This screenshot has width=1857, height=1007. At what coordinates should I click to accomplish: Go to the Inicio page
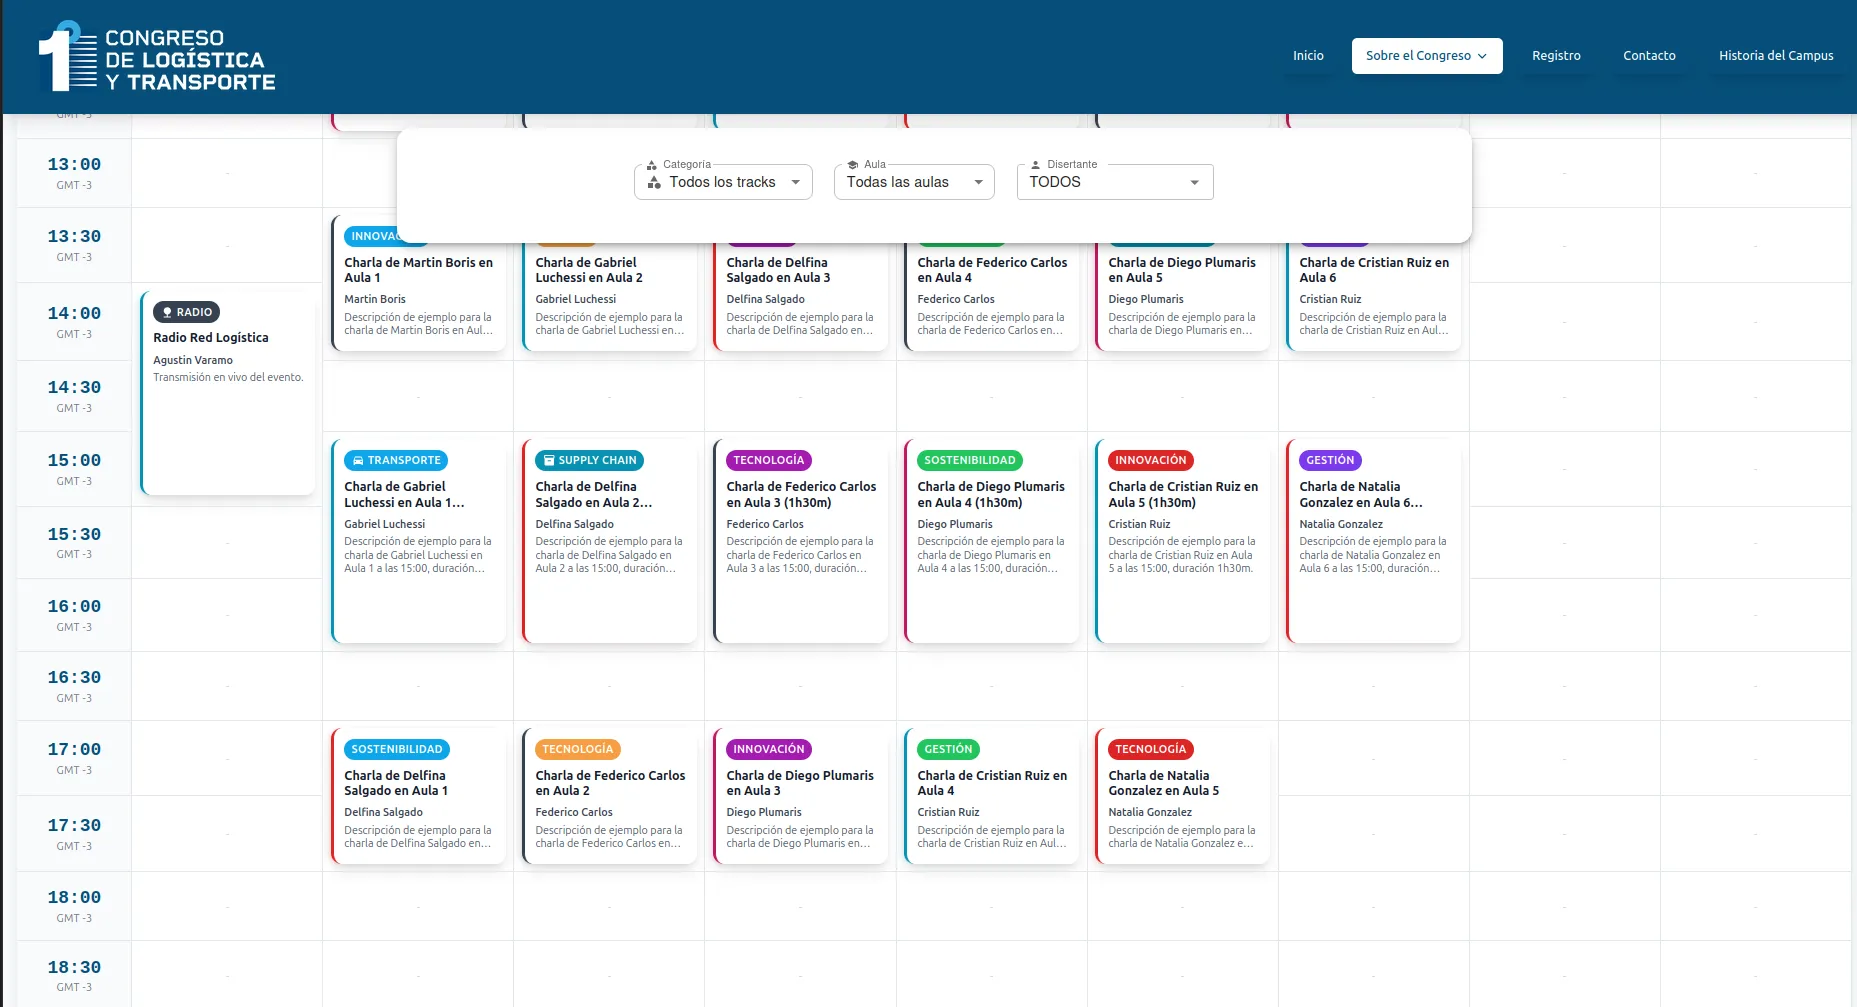(1307, 56)
